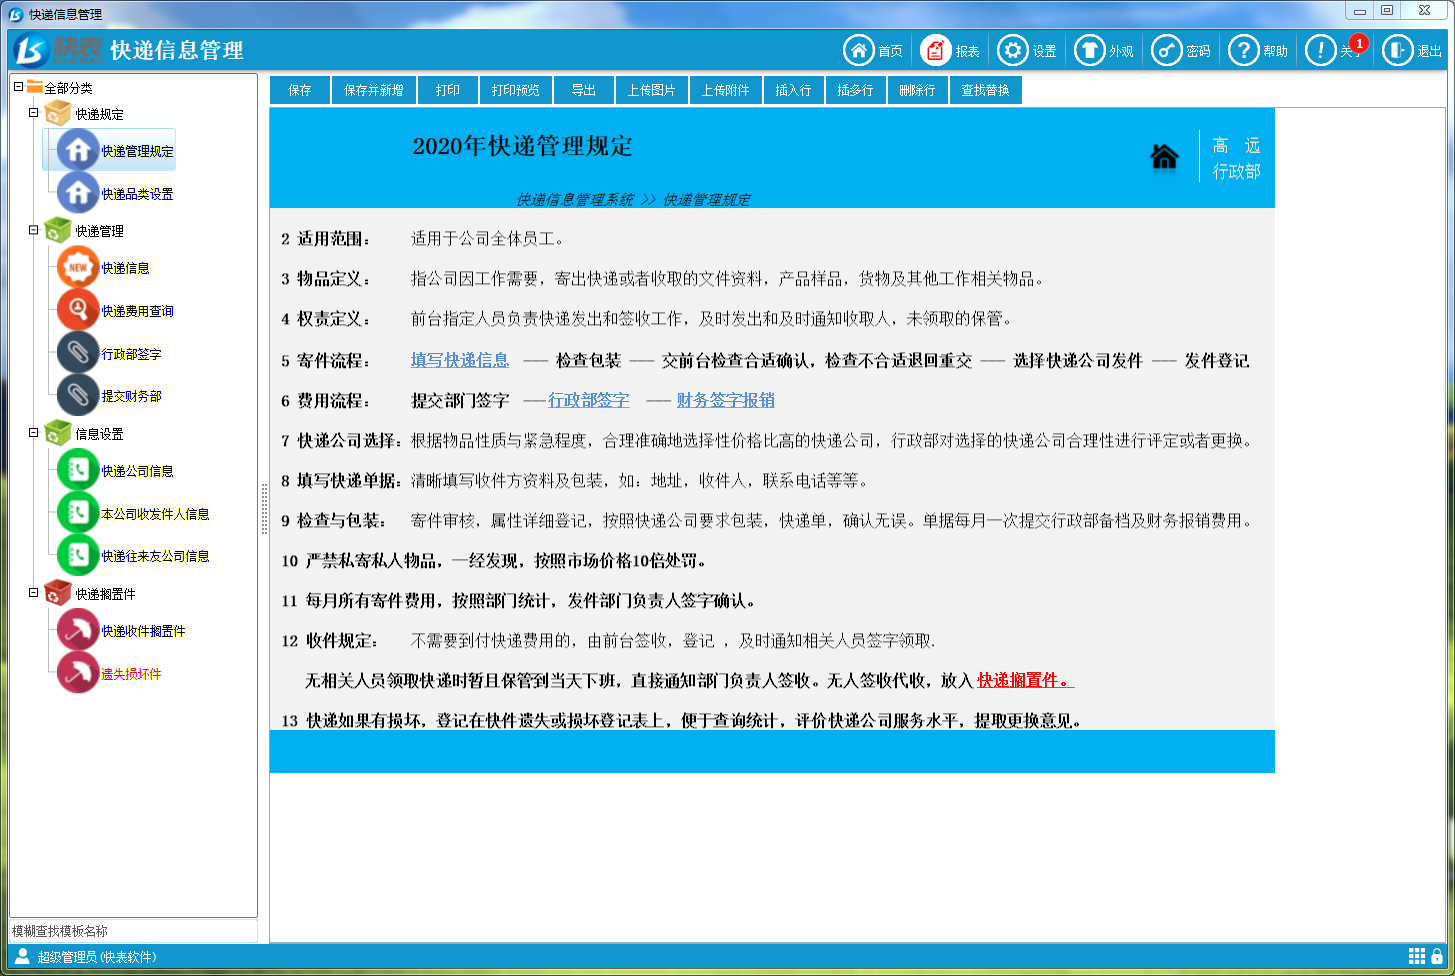
Task: Click the 打印 toolbar button
Action: pos(448,90)
